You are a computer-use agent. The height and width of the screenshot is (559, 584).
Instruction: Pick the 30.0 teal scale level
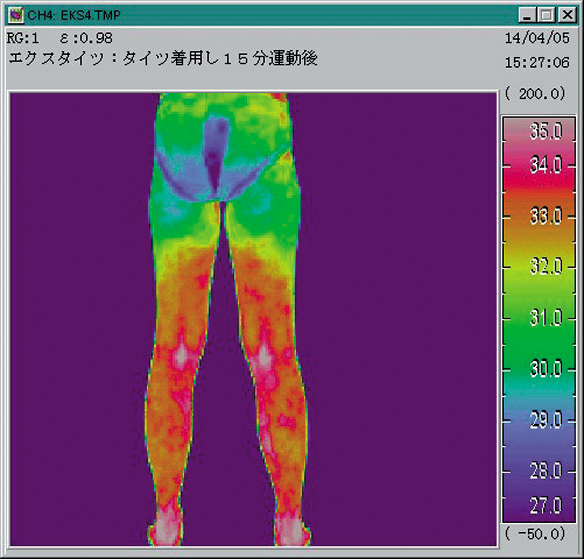pos(546,369)
